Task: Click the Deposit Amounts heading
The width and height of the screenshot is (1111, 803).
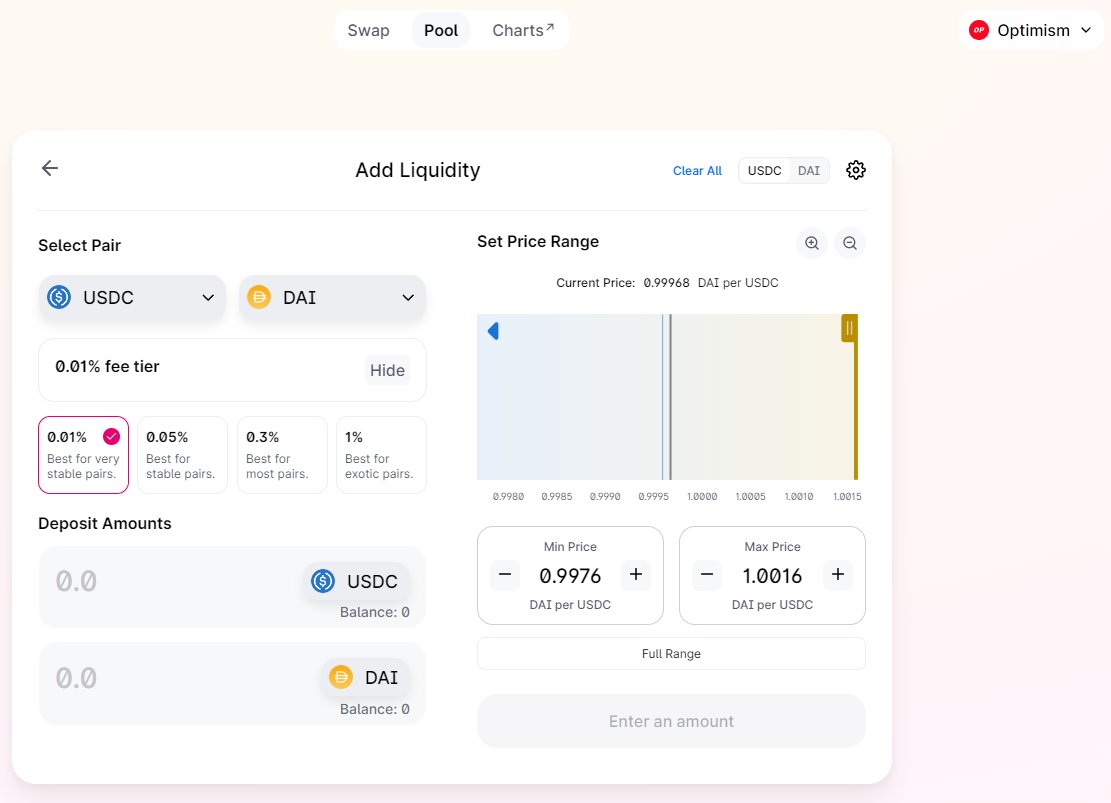Action: [x=105, y=523]
